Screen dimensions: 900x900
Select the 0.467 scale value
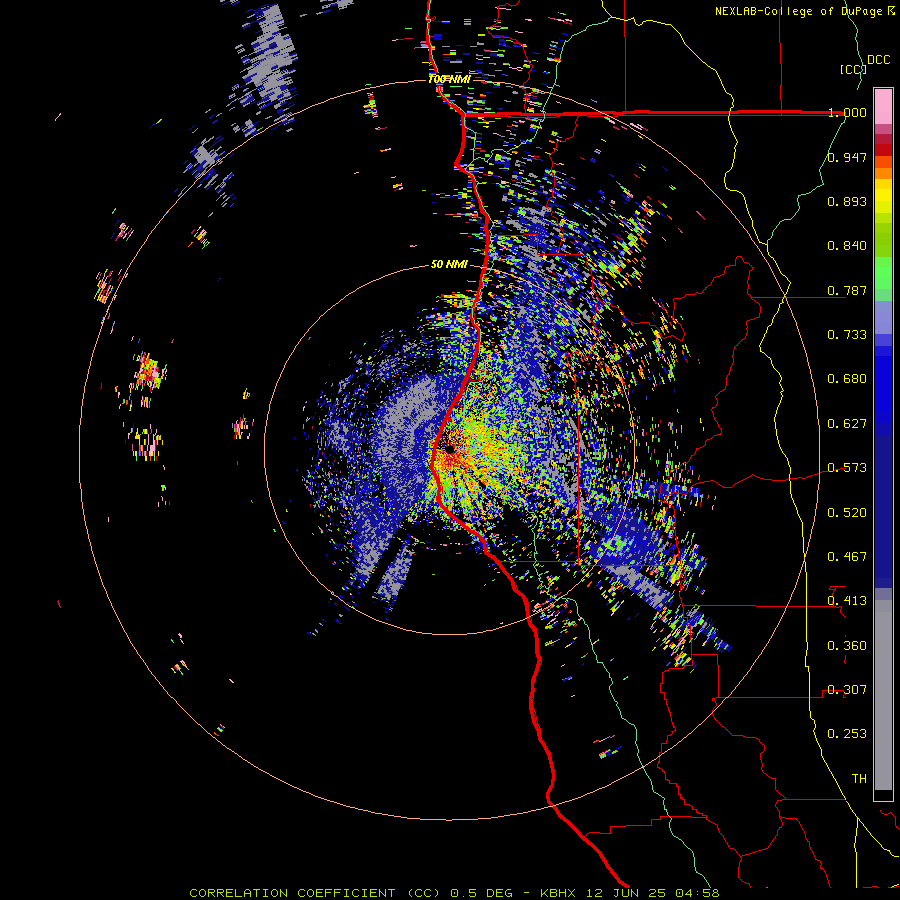pyautogui.click(x=847, y=557)
